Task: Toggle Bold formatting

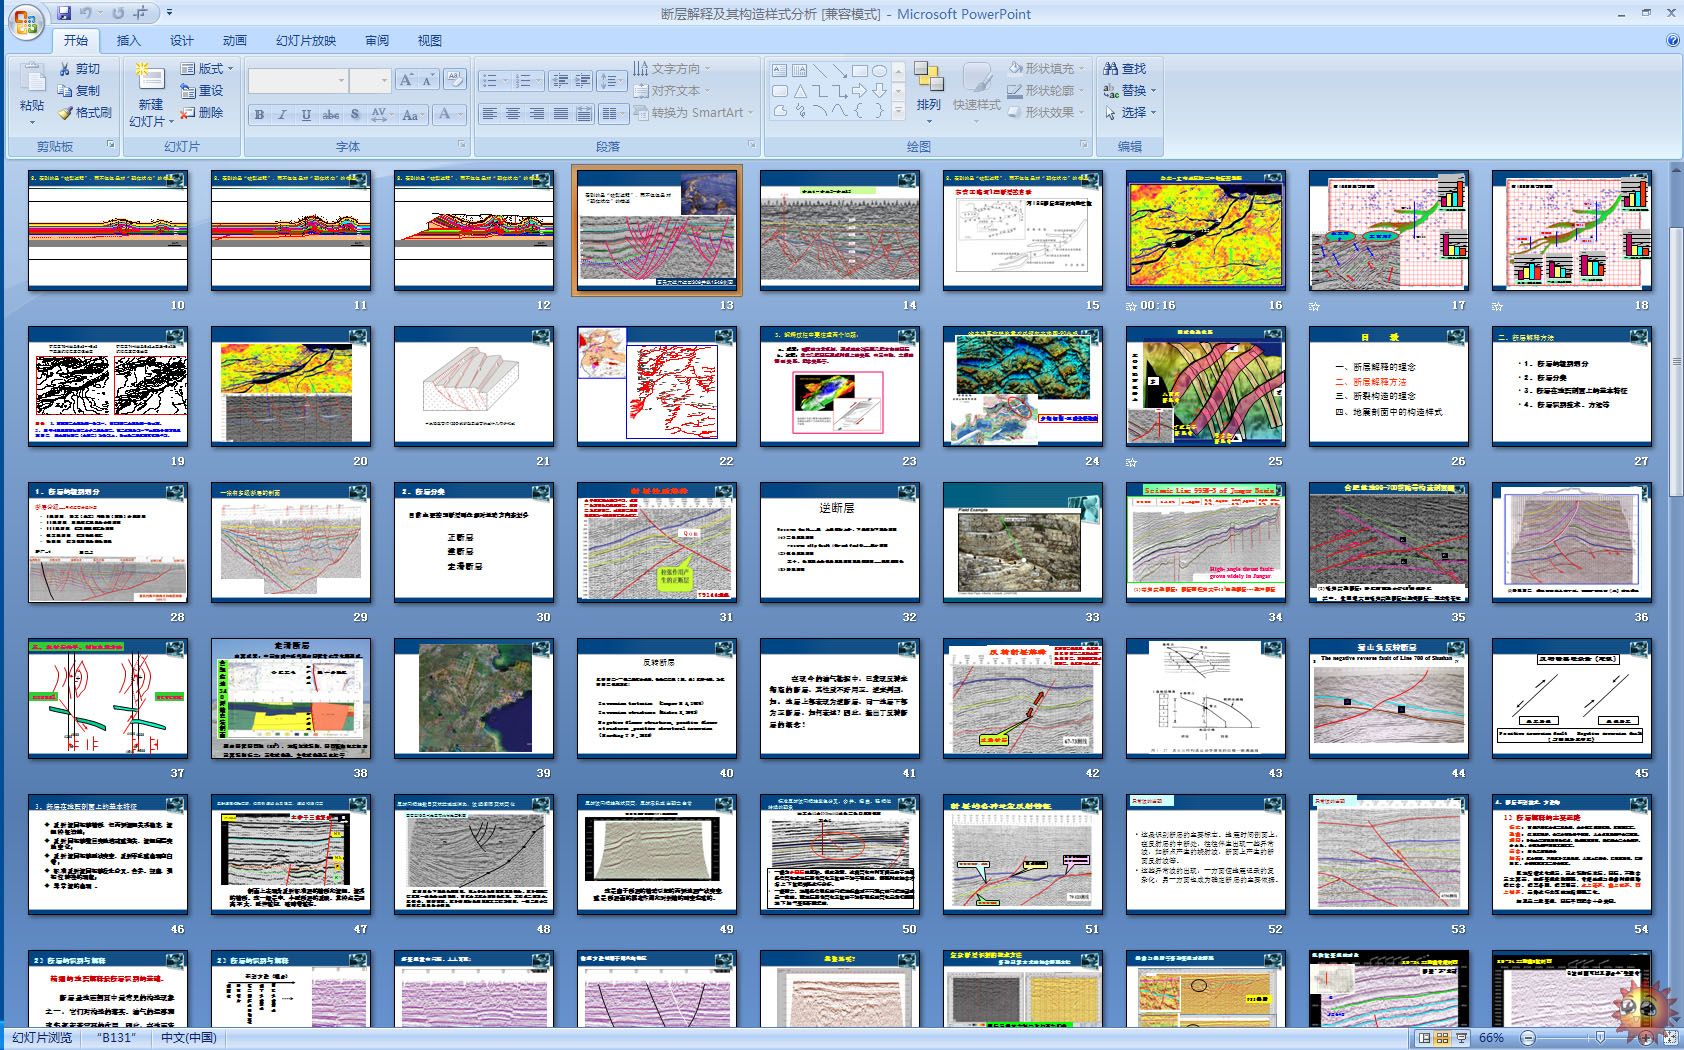Action: (259, 115)
